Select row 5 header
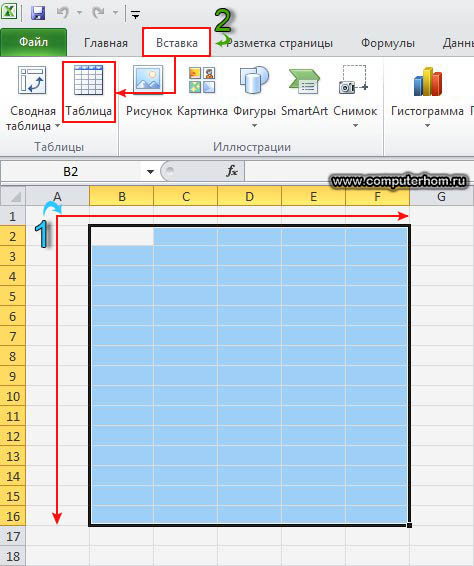This screenshot has width=474, height=566. tap(13, 296)
